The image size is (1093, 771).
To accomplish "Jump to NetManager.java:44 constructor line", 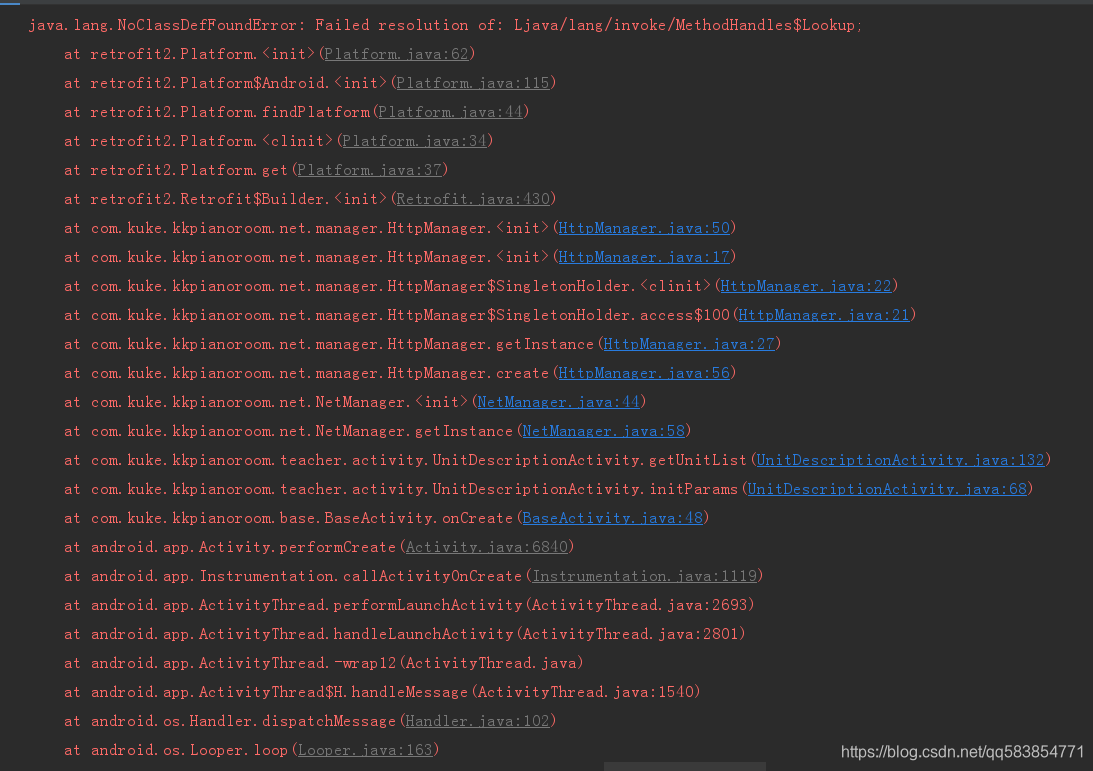I will 557,402.
